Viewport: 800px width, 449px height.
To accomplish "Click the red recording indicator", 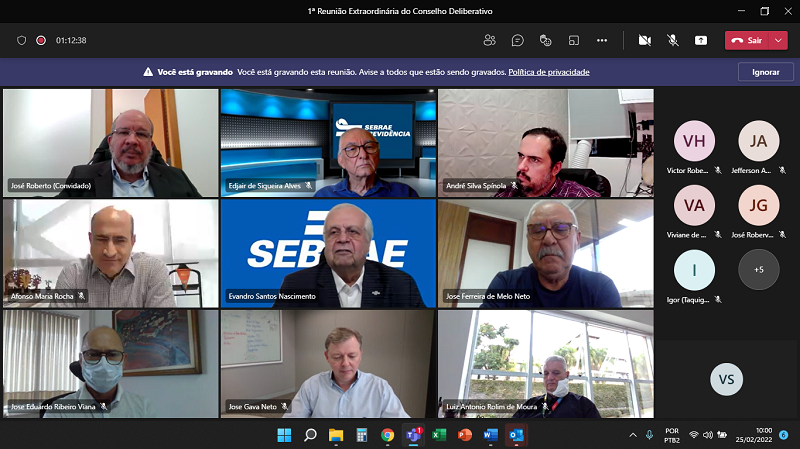I will 41,40.
